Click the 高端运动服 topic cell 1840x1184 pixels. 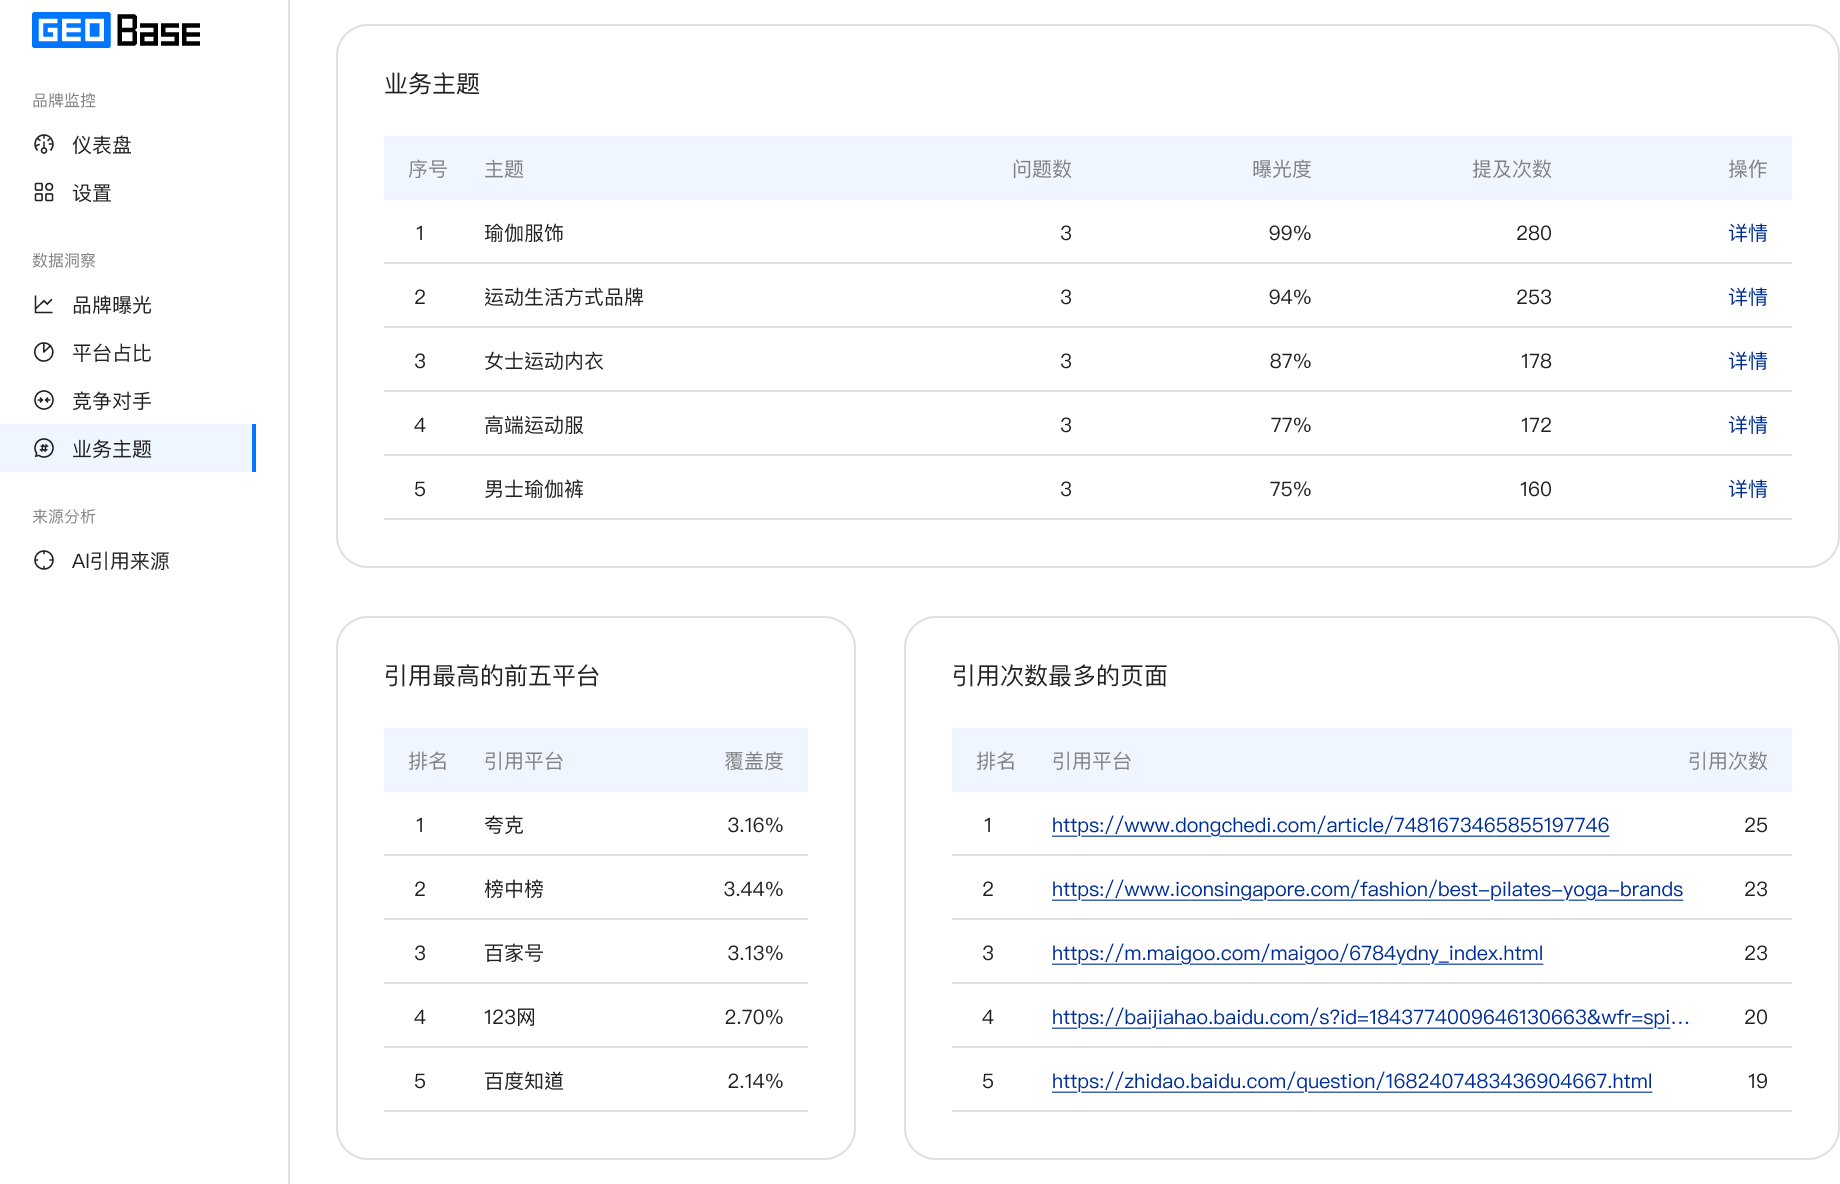point(534,425)
